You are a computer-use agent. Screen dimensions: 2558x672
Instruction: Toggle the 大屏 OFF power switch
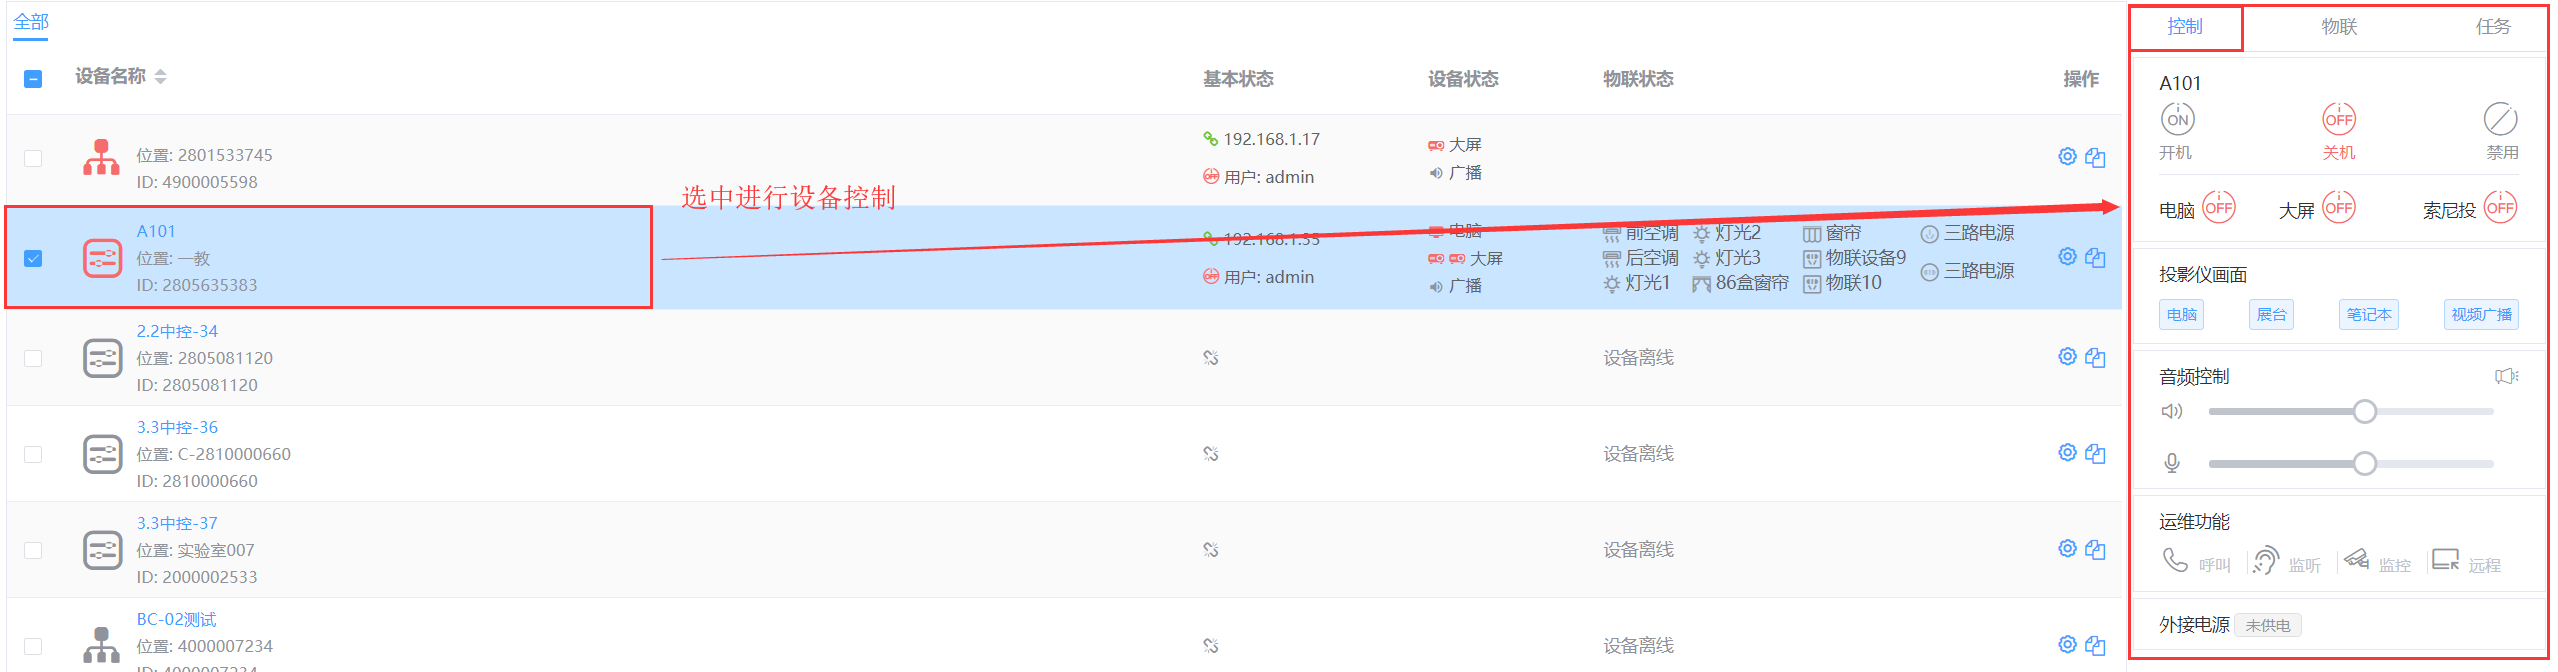2338,208
